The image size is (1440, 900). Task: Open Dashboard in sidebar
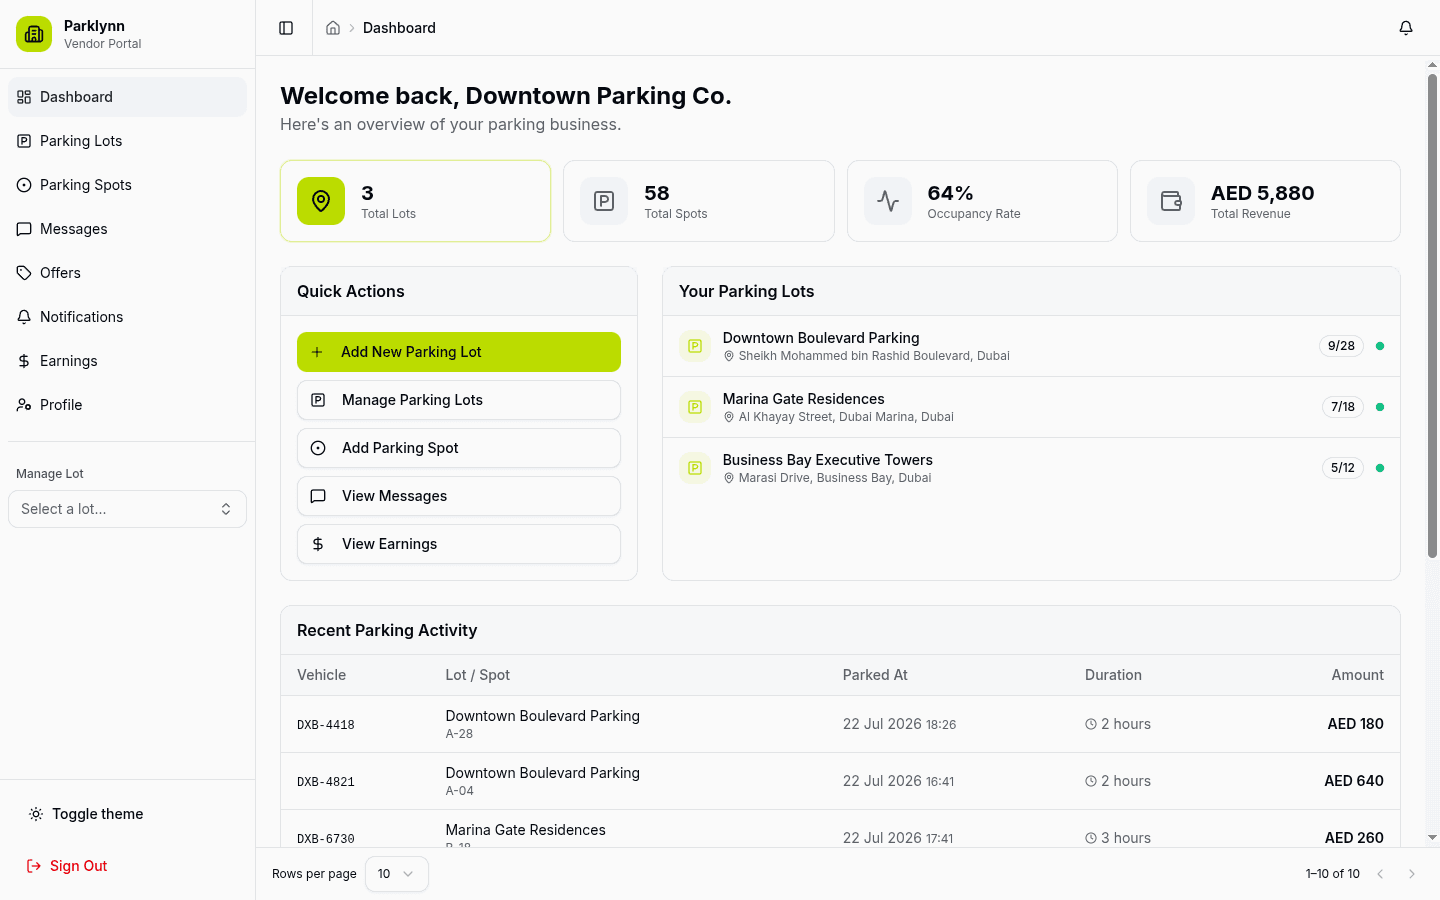(x=127, y=97)
